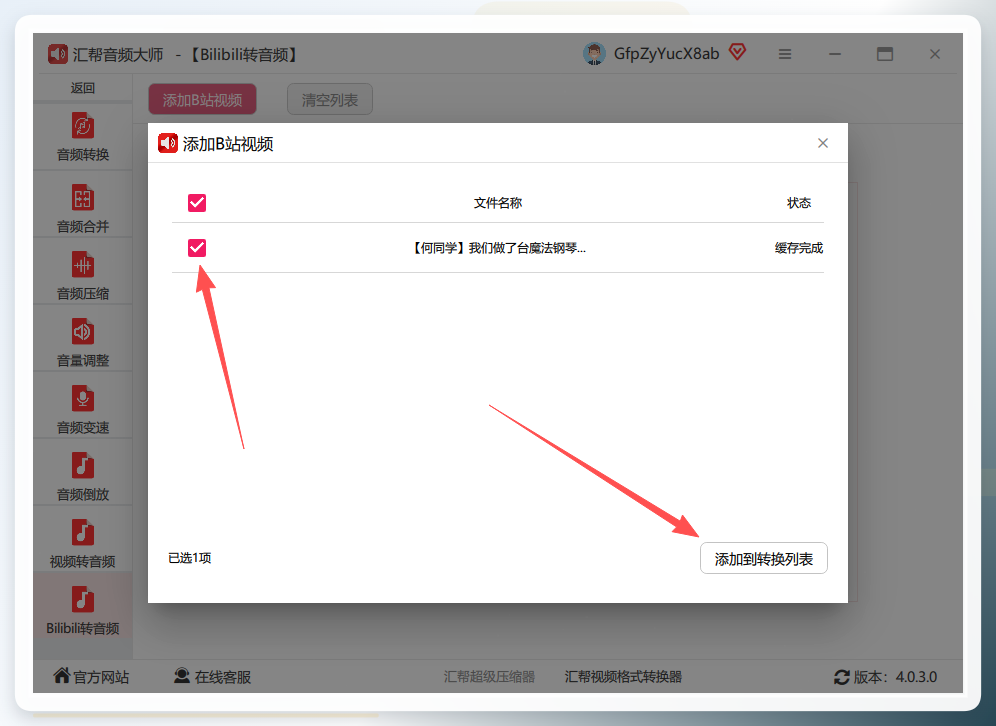Open the 汇帮视频格式转换器 link
Viewport: 996px width, 726px height.
(x=623, y=677)
